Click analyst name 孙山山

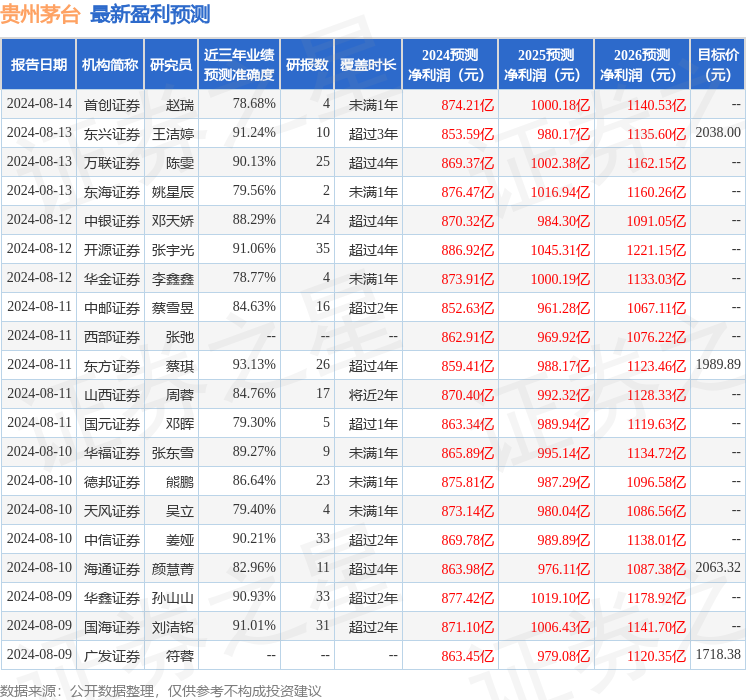tap(173, 599)
